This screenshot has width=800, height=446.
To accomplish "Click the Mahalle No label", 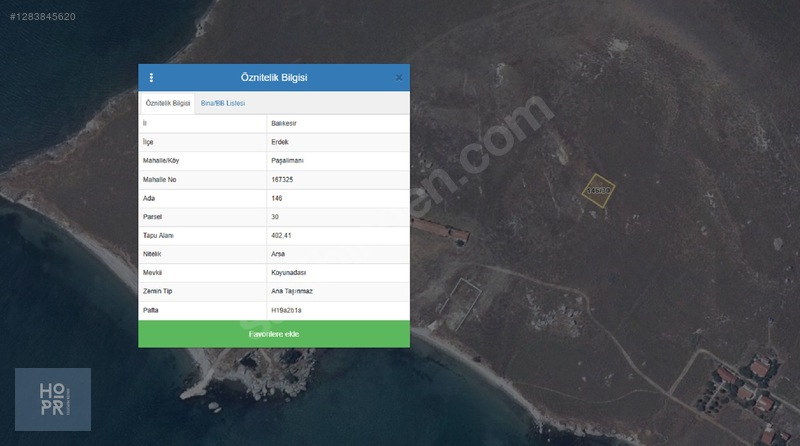I will coord(159,180).
